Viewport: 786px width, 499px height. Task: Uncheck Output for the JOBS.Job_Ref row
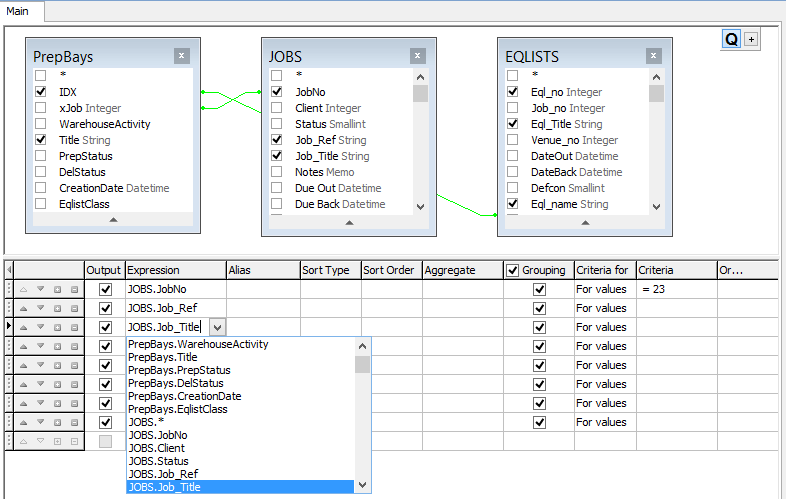105,308
